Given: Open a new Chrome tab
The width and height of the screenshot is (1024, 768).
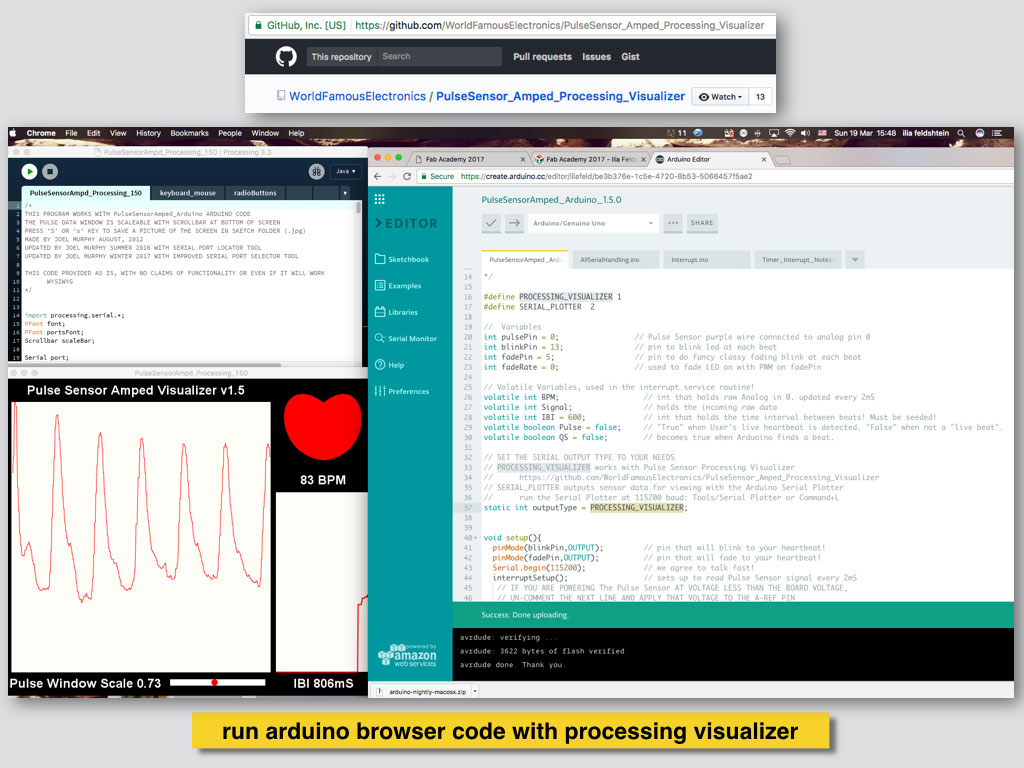Looking at the screenshot, I should point(782,159).
